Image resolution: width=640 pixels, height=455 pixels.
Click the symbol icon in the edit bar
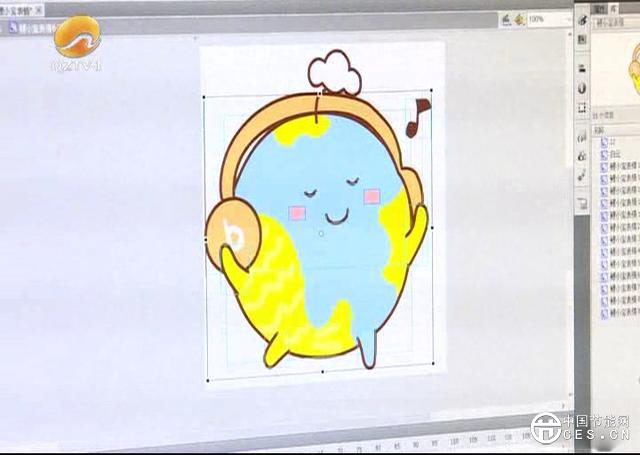[12, 27]
